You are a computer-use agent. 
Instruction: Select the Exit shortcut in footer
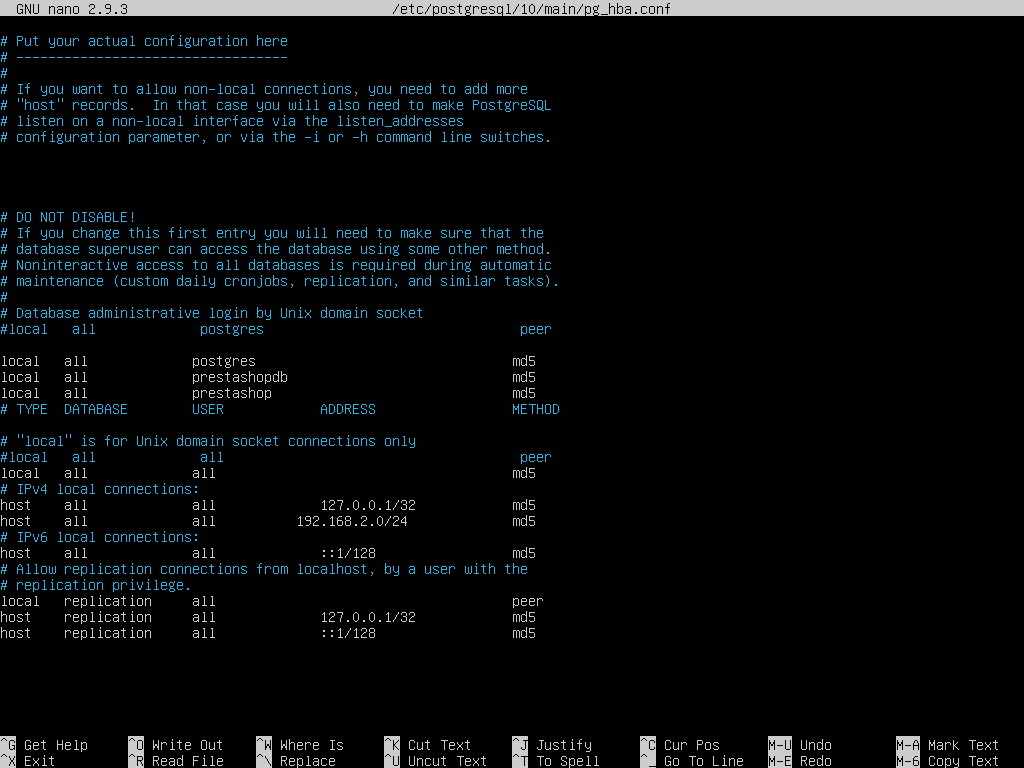39,761
